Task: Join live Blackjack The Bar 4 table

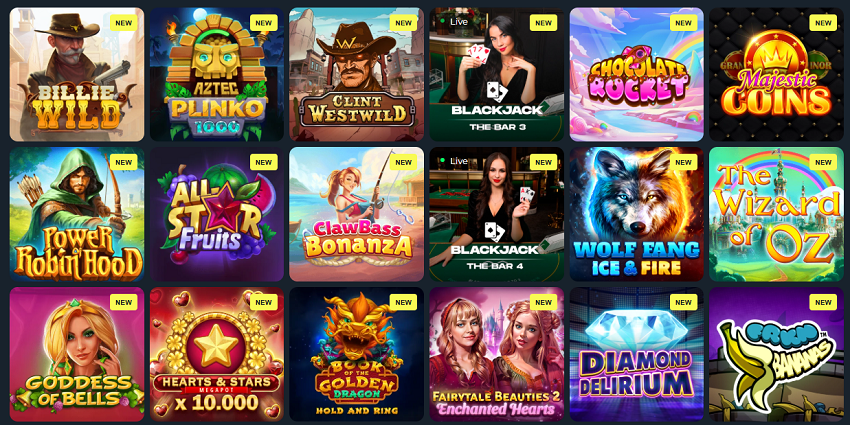Action: (x=497, y=214)
